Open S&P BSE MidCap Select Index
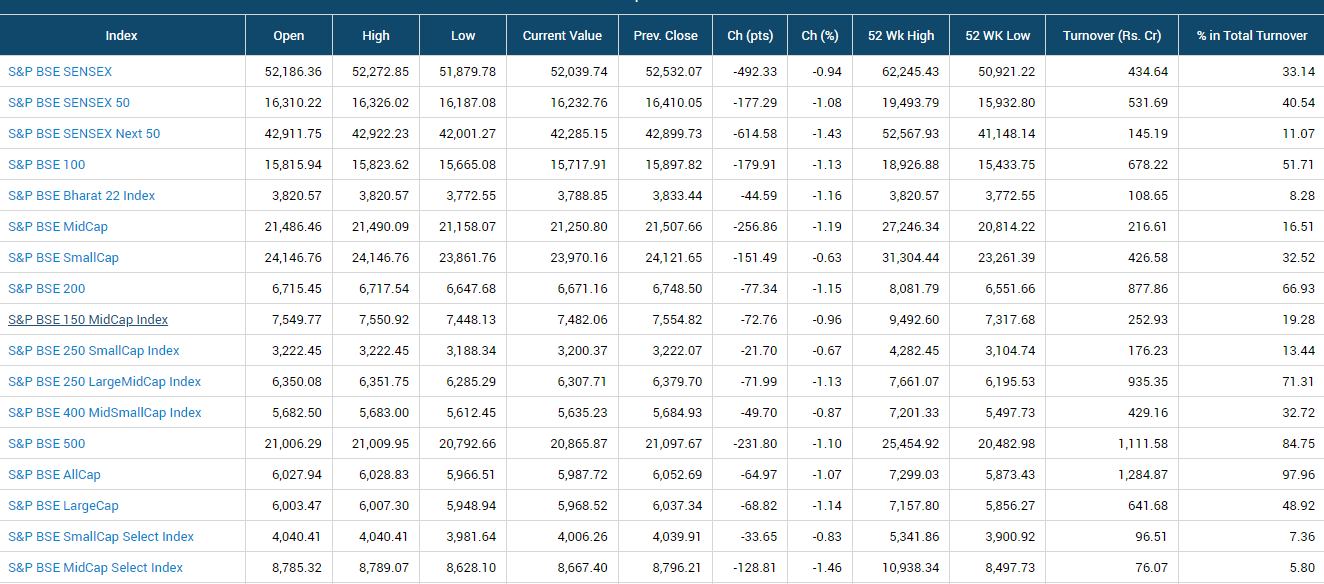The width and height of the screenshot is (1324, 584). point(96,568)
